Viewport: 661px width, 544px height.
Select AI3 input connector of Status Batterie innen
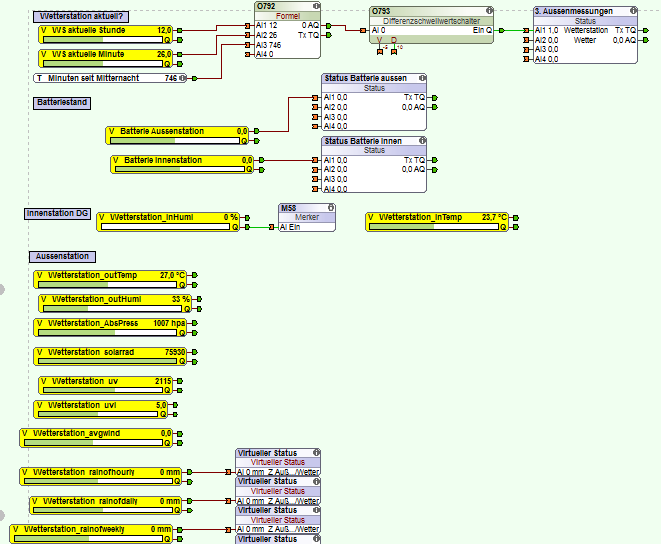314,179
